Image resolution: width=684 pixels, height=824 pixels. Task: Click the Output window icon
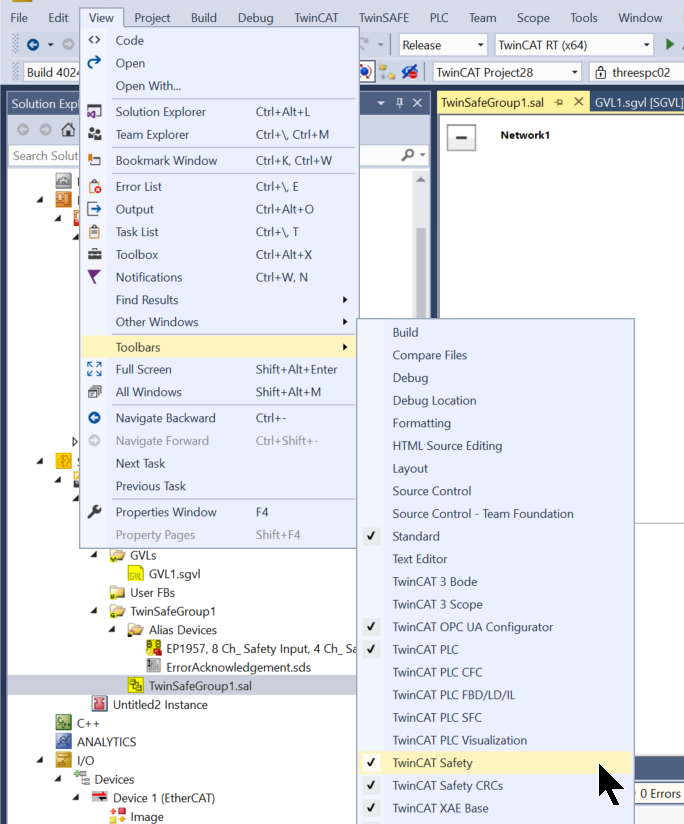point(95,209)
